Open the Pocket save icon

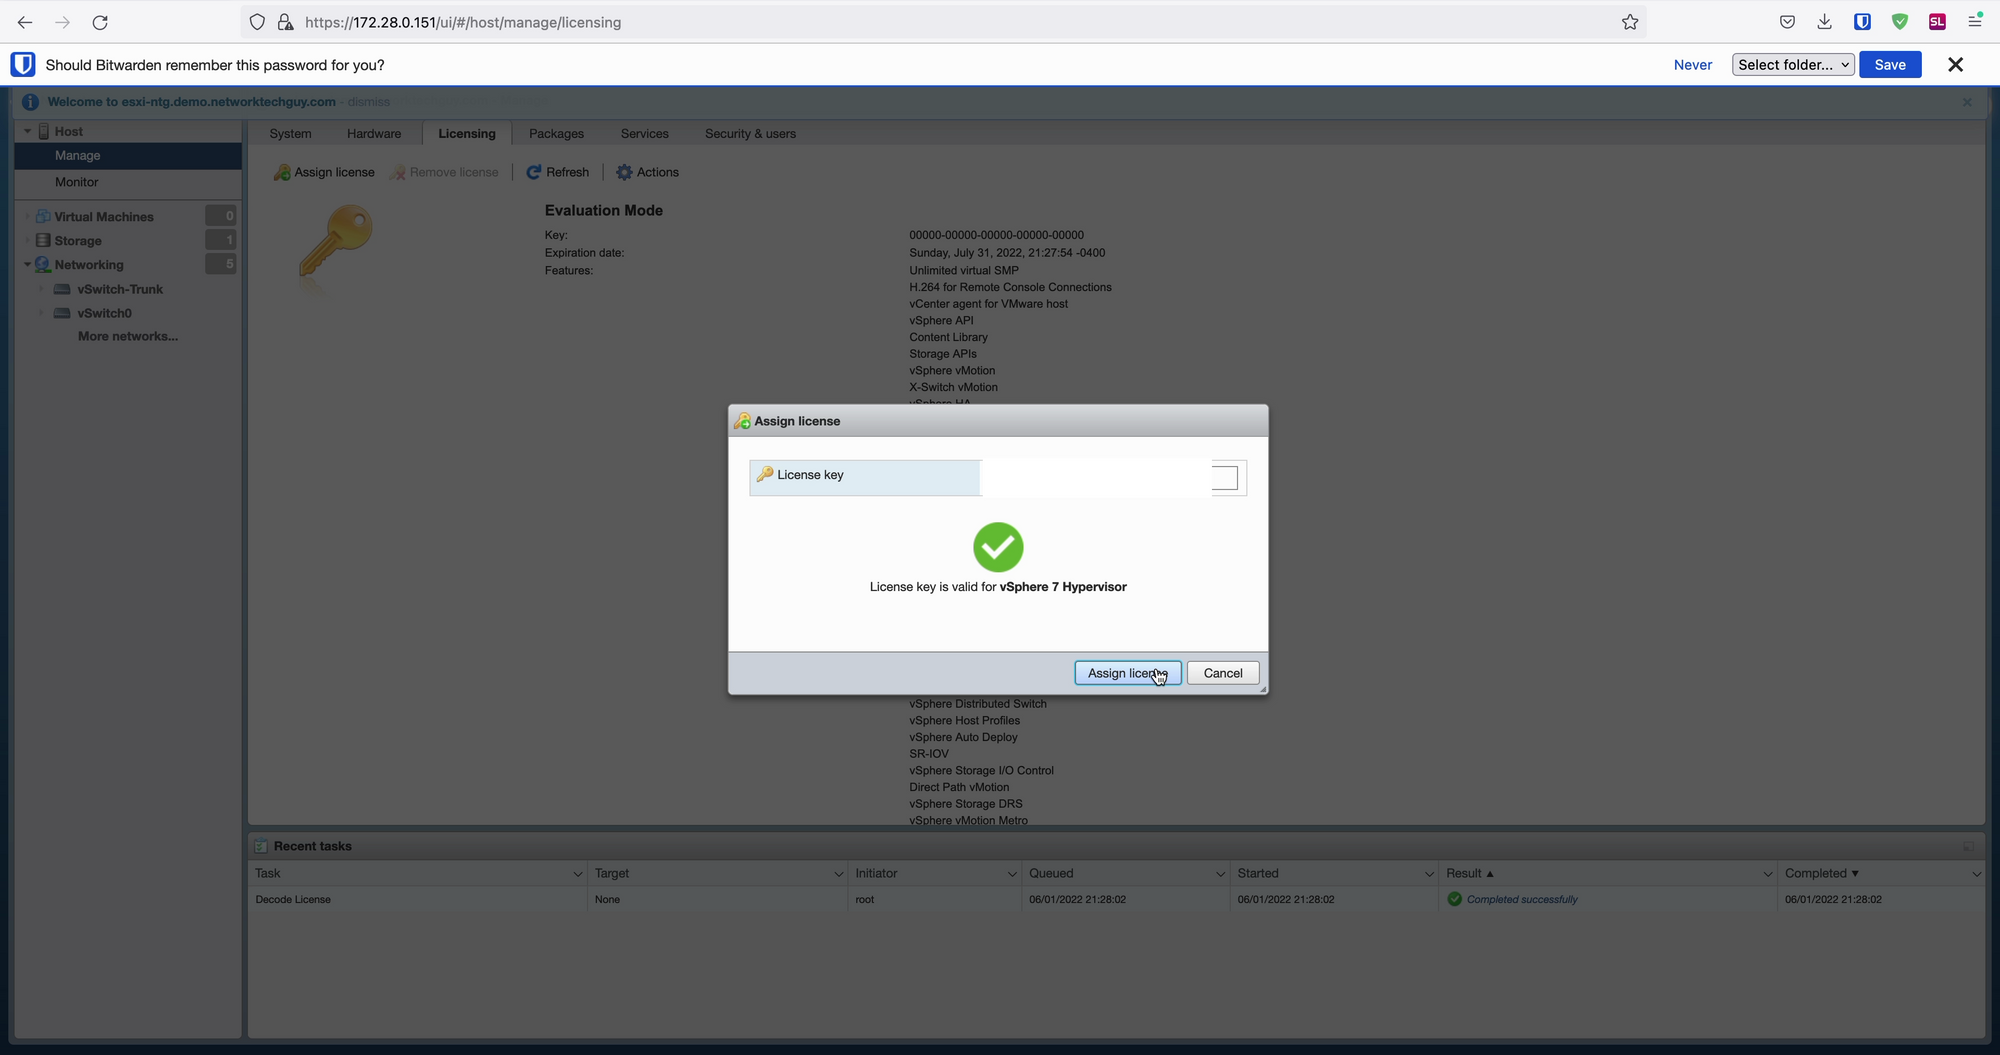pyautogui.click(x=1787, y=22)
